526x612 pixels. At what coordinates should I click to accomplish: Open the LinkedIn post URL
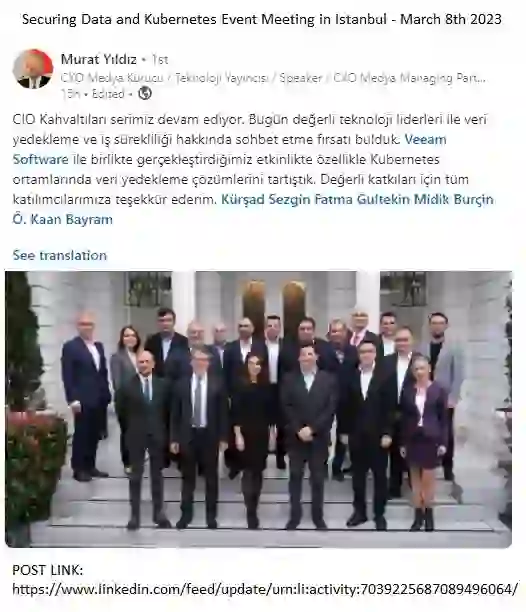265,589
